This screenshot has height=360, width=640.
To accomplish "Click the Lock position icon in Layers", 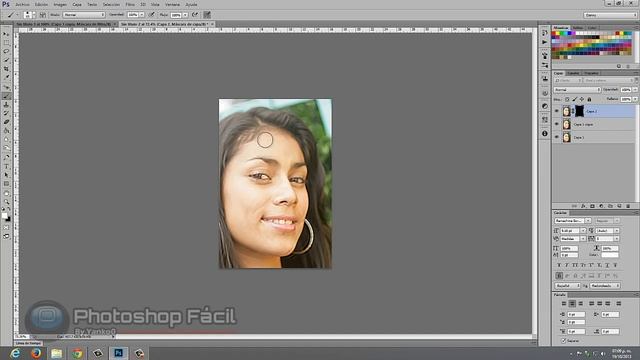I will [582, 99].
